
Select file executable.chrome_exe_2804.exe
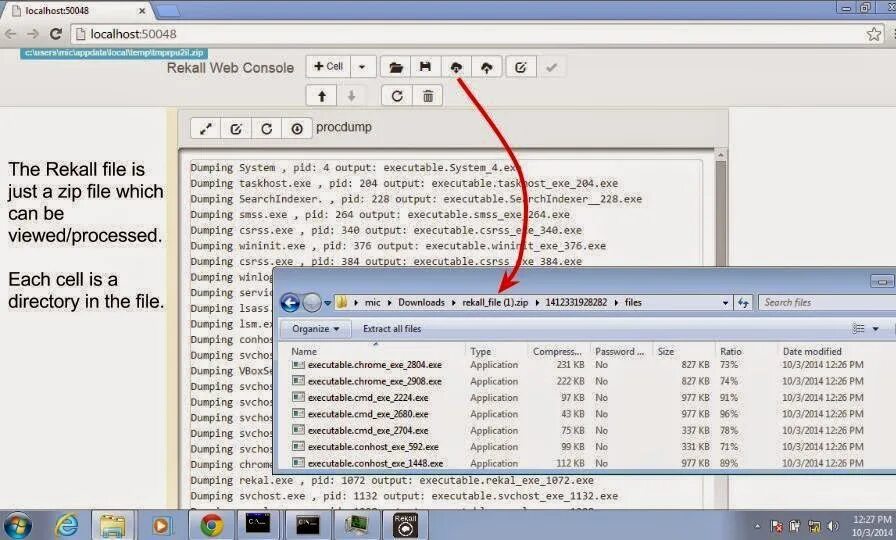point(374,365)
